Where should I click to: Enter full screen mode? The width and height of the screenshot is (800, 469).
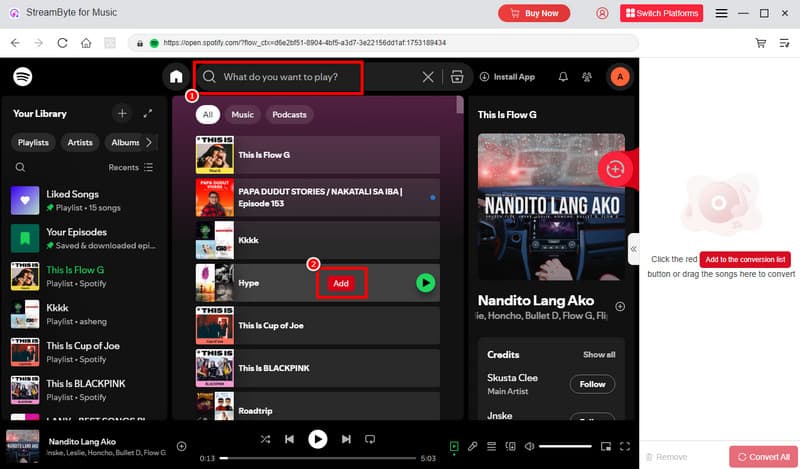tap(624, 447)
